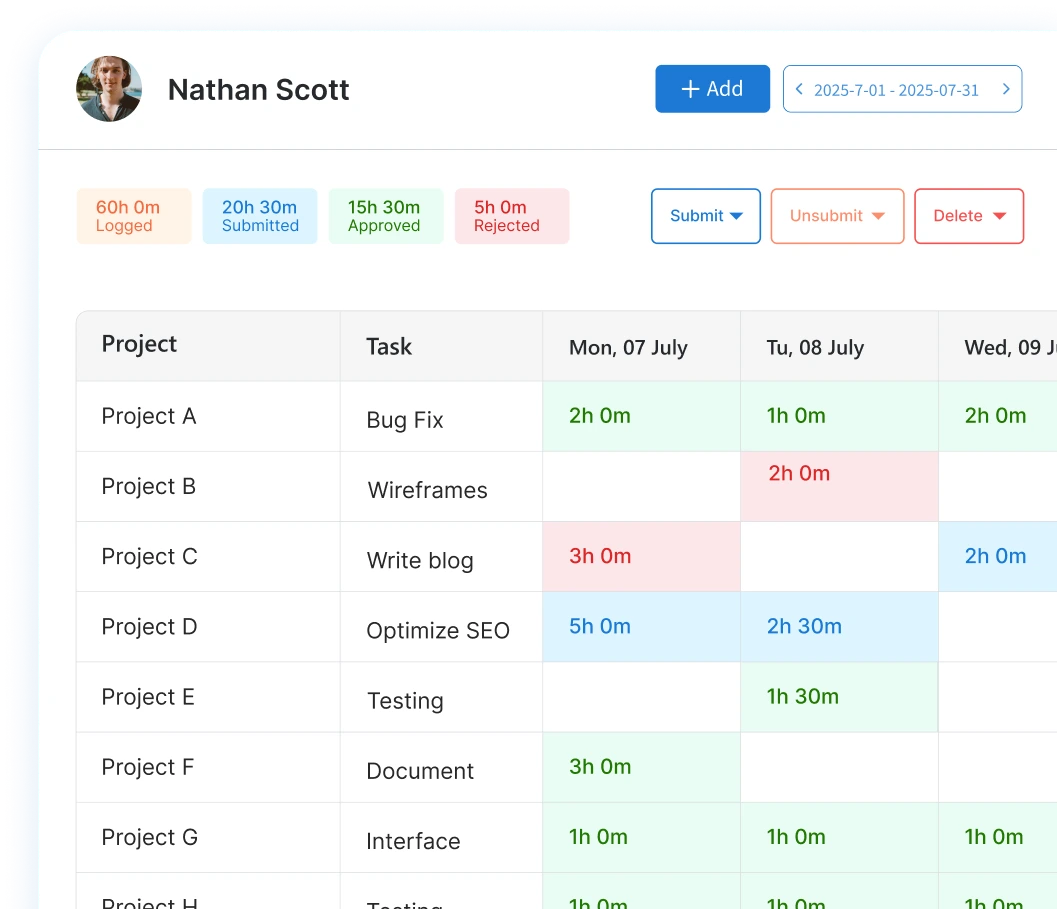
Task: Open the date range 2025-7-01 - 2025-07-31 picker
Action: pyautogui.click(x=899, y=88)
